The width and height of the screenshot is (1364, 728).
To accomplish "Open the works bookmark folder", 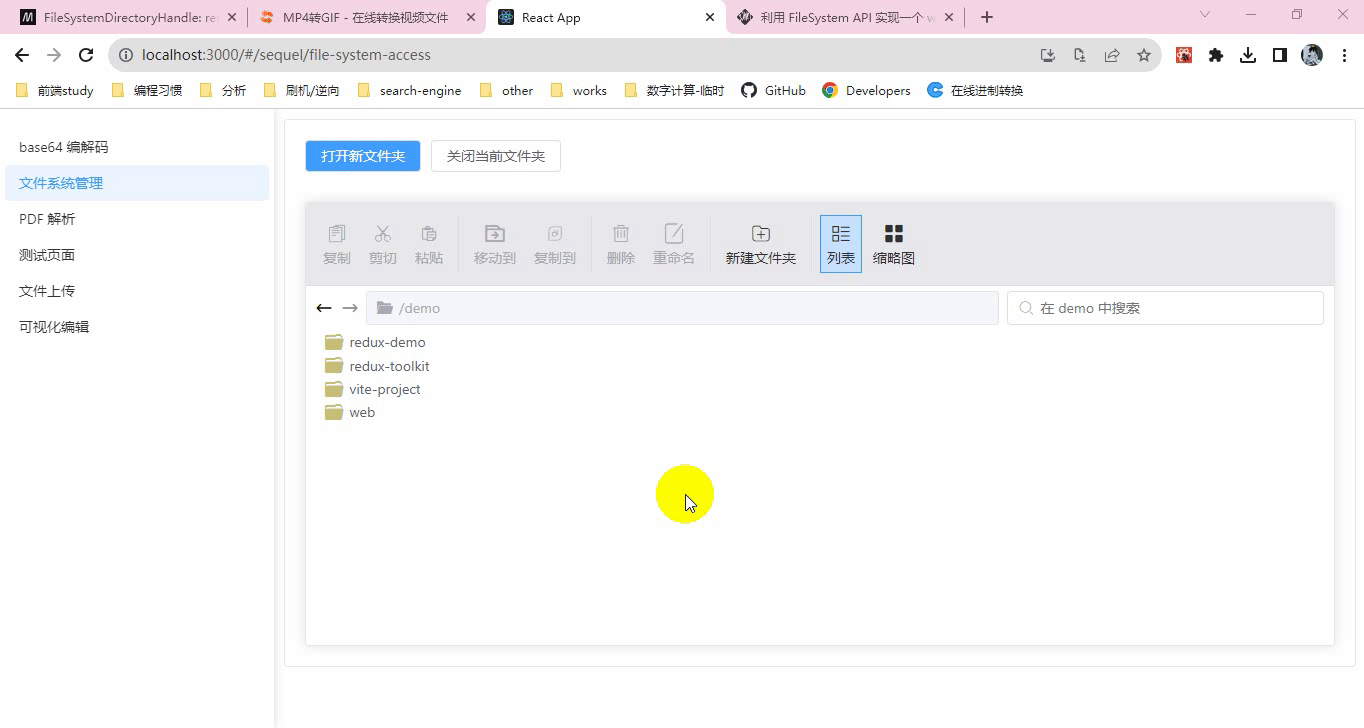I will tap(580, 90).
